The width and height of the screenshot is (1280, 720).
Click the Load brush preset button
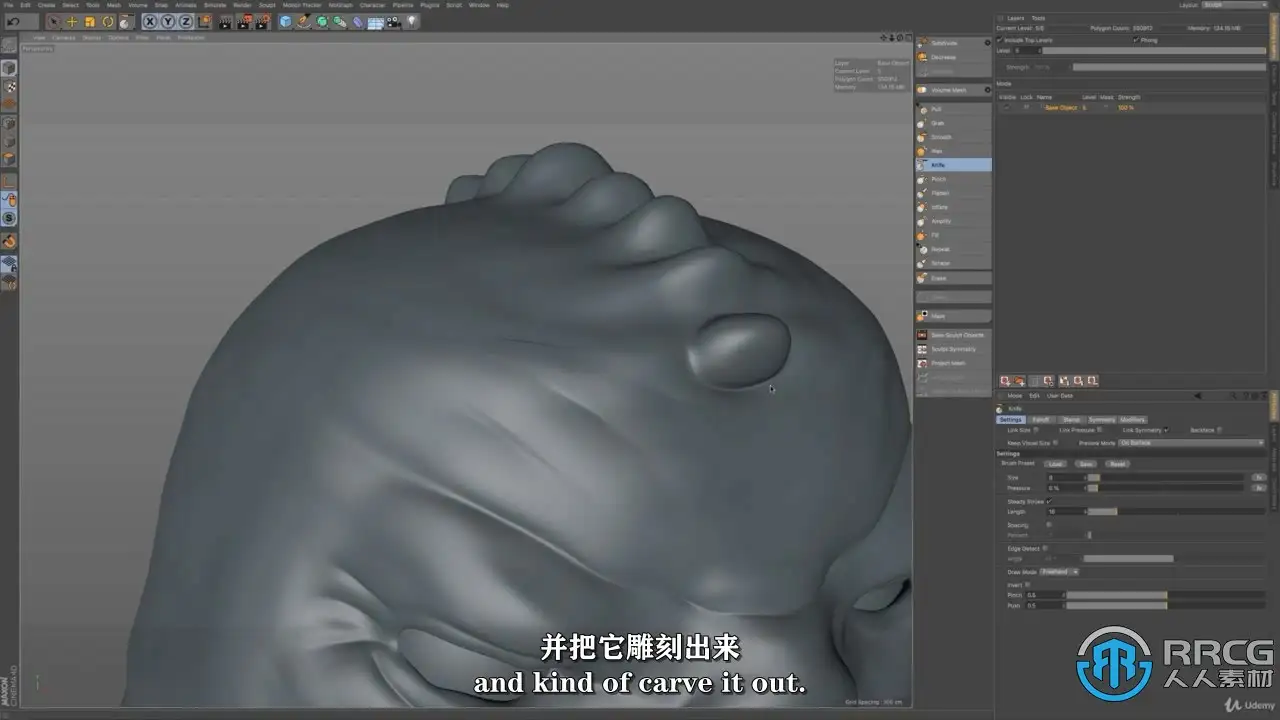coord(1055,464)
